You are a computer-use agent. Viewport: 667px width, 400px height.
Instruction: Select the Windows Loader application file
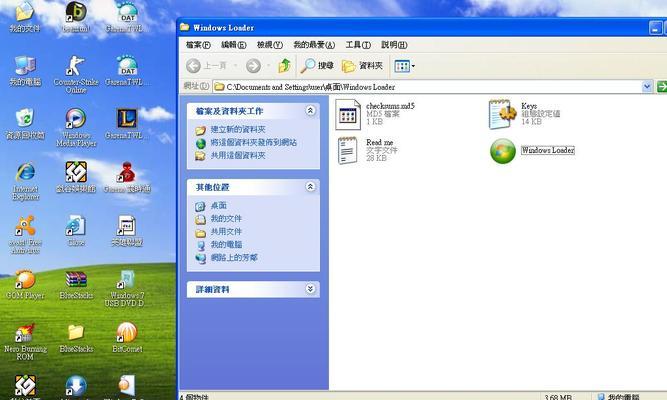532,150
